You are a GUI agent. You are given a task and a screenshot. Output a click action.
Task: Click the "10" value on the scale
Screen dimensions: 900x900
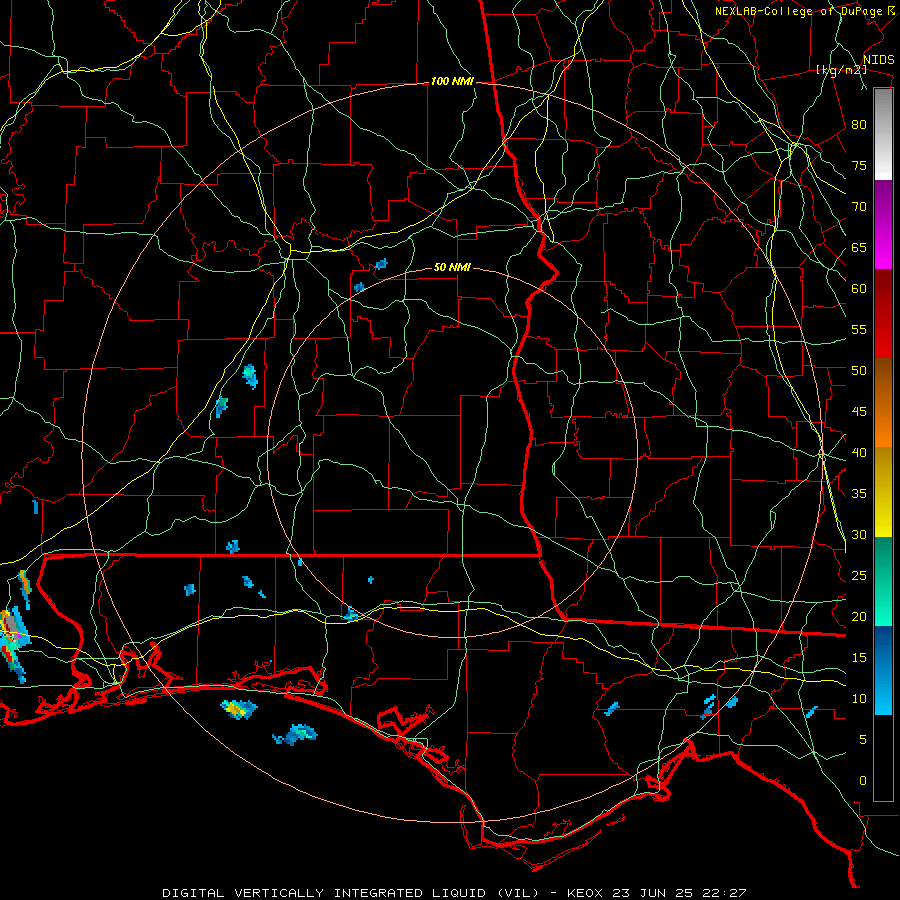click(859, 699)
